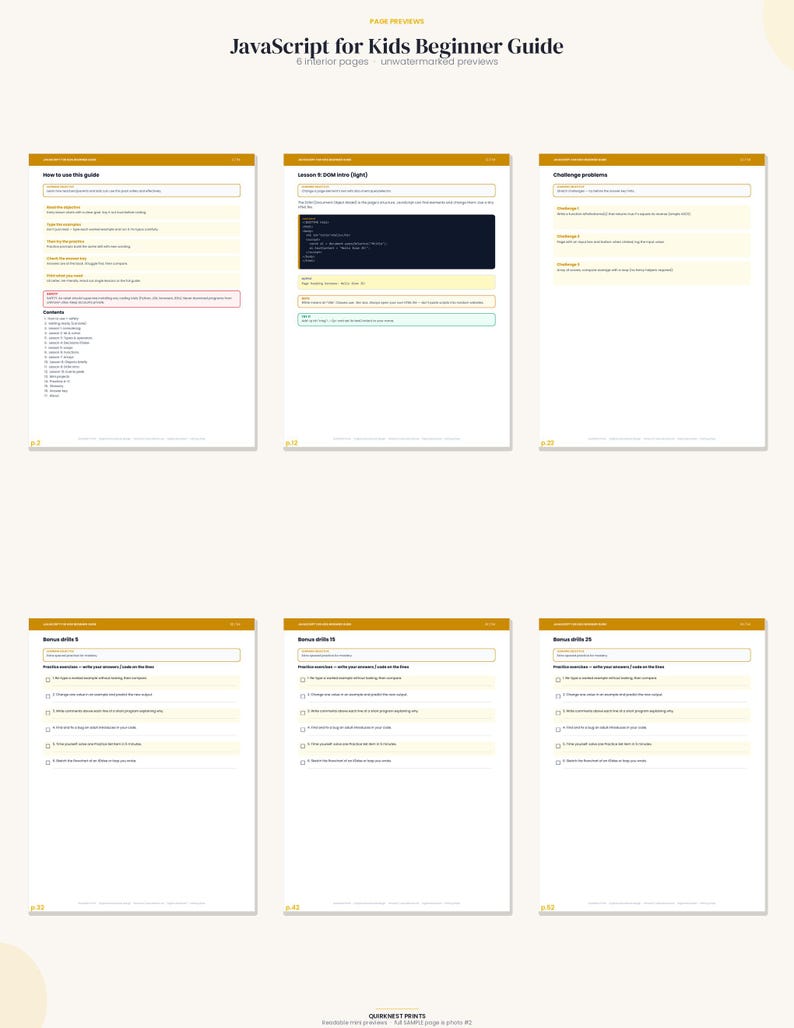Viewport: 794px width, 1028px height.
Task: Click the "p.52" page number label
Action: pyautogui.click(x=547, y=907)
